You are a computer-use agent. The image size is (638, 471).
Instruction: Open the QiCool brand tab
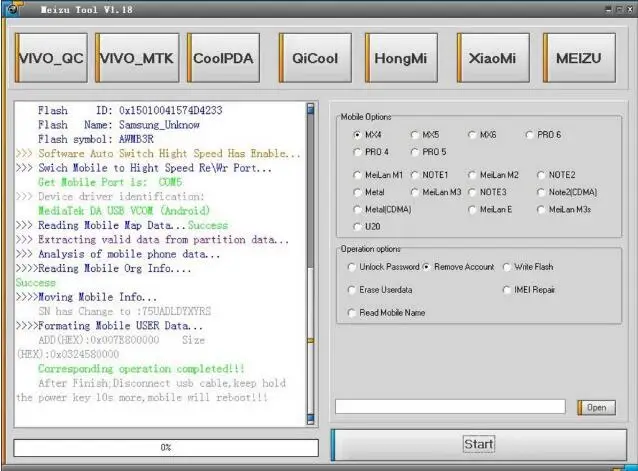pyautogui.click(x=315, y=58)
